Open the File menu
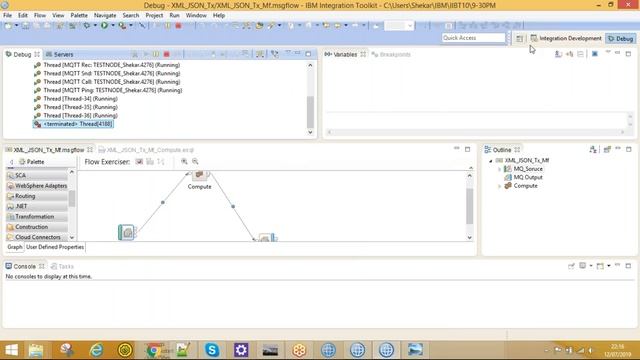The image size is (640, 360). (7, 15)
